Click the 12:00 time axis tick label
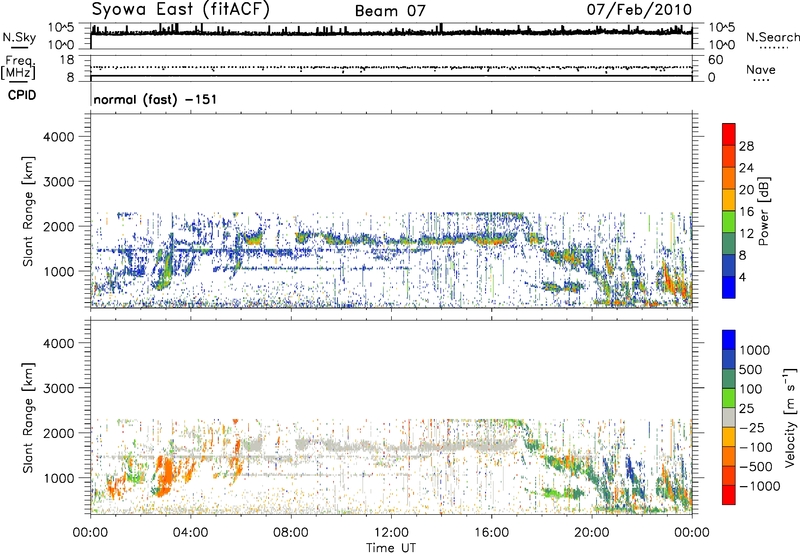Image resolution: width=800 pixels, height=554 pixels. [x=391, y=533]
